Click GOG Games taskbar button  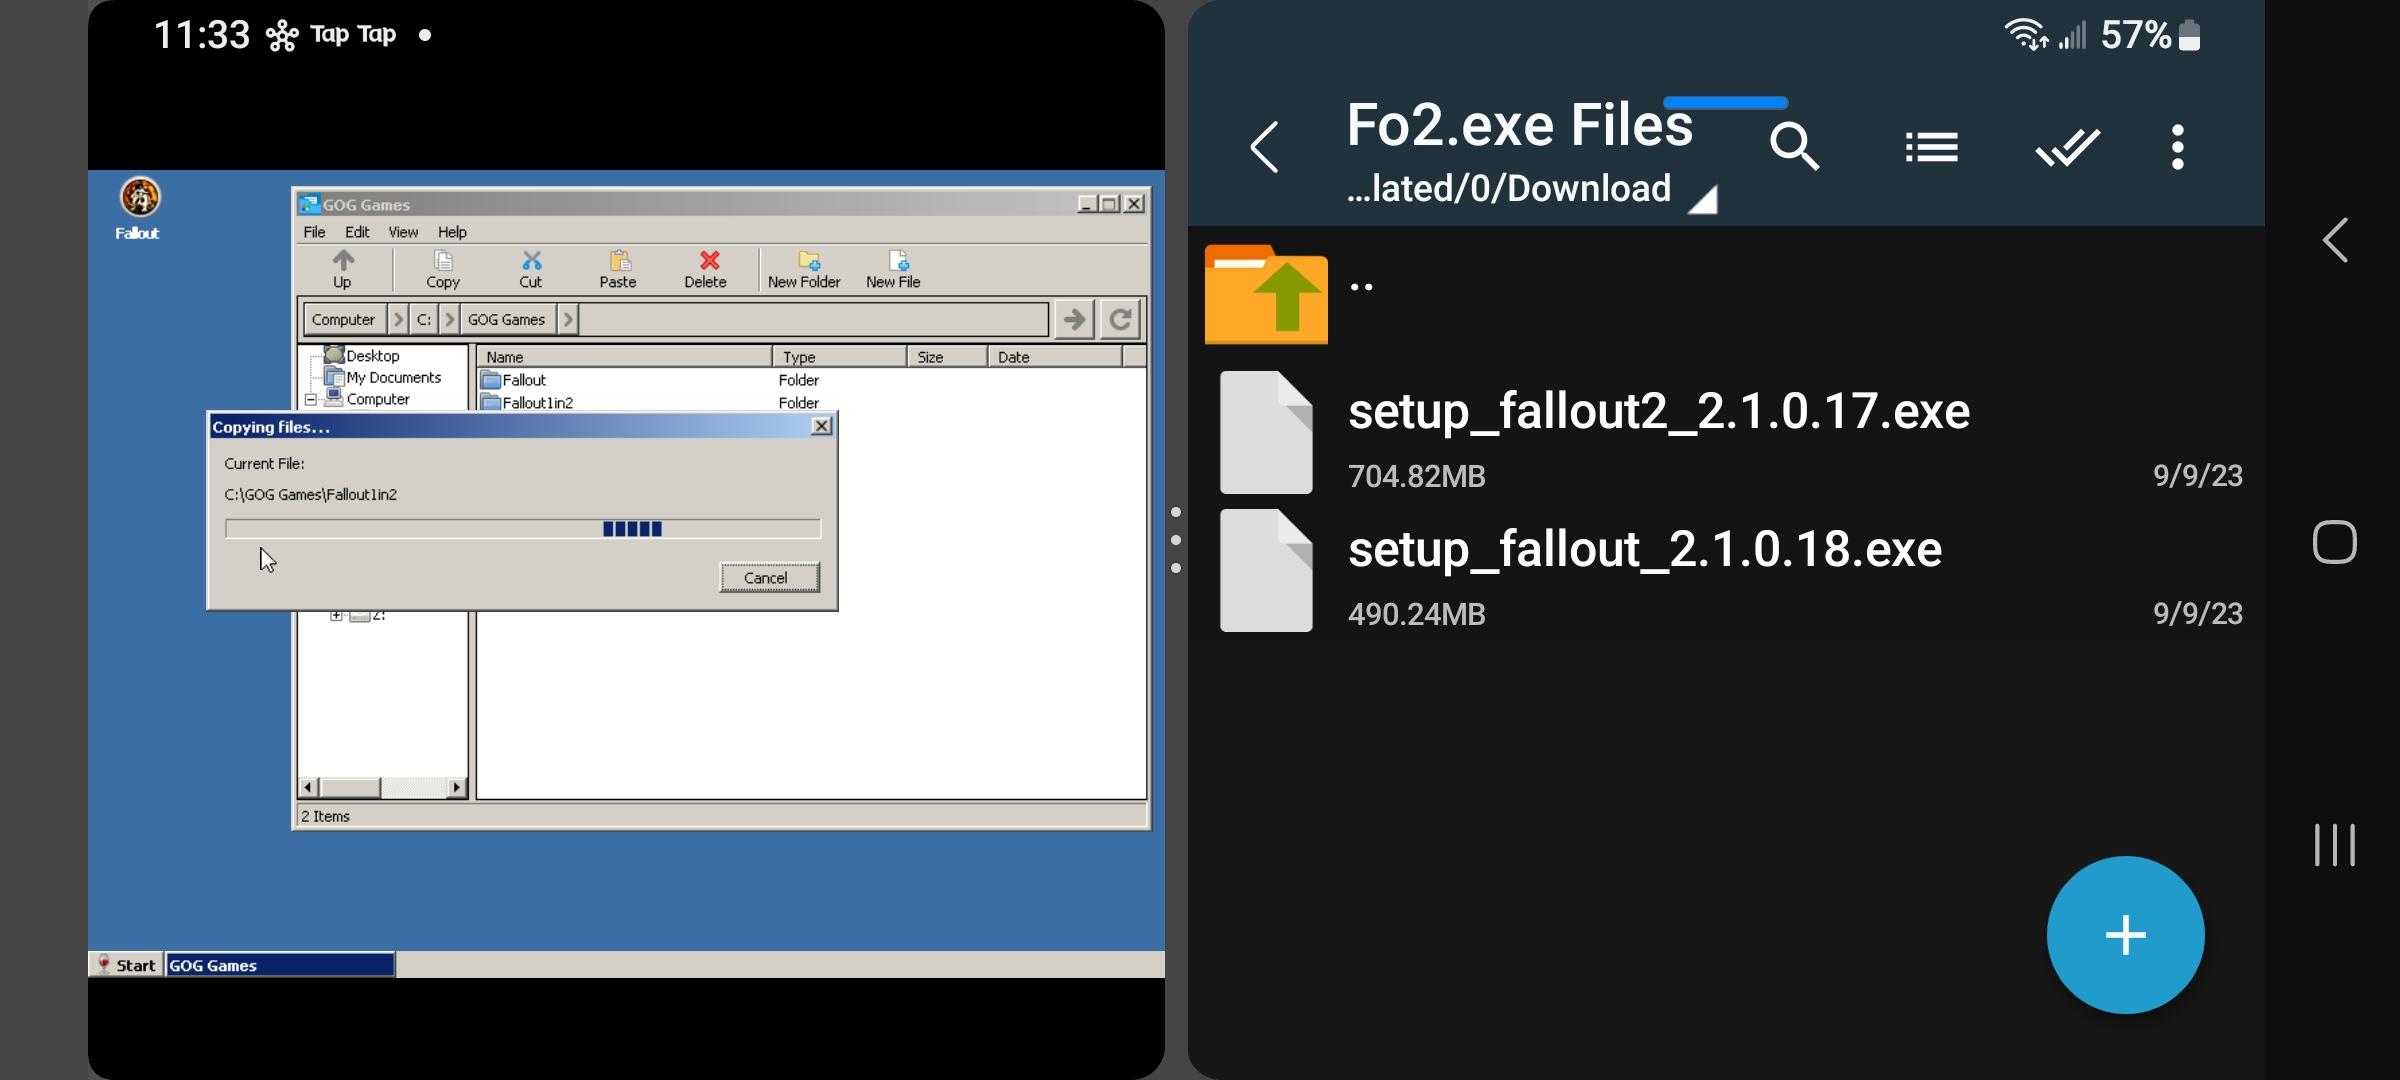tap(280, 965)
